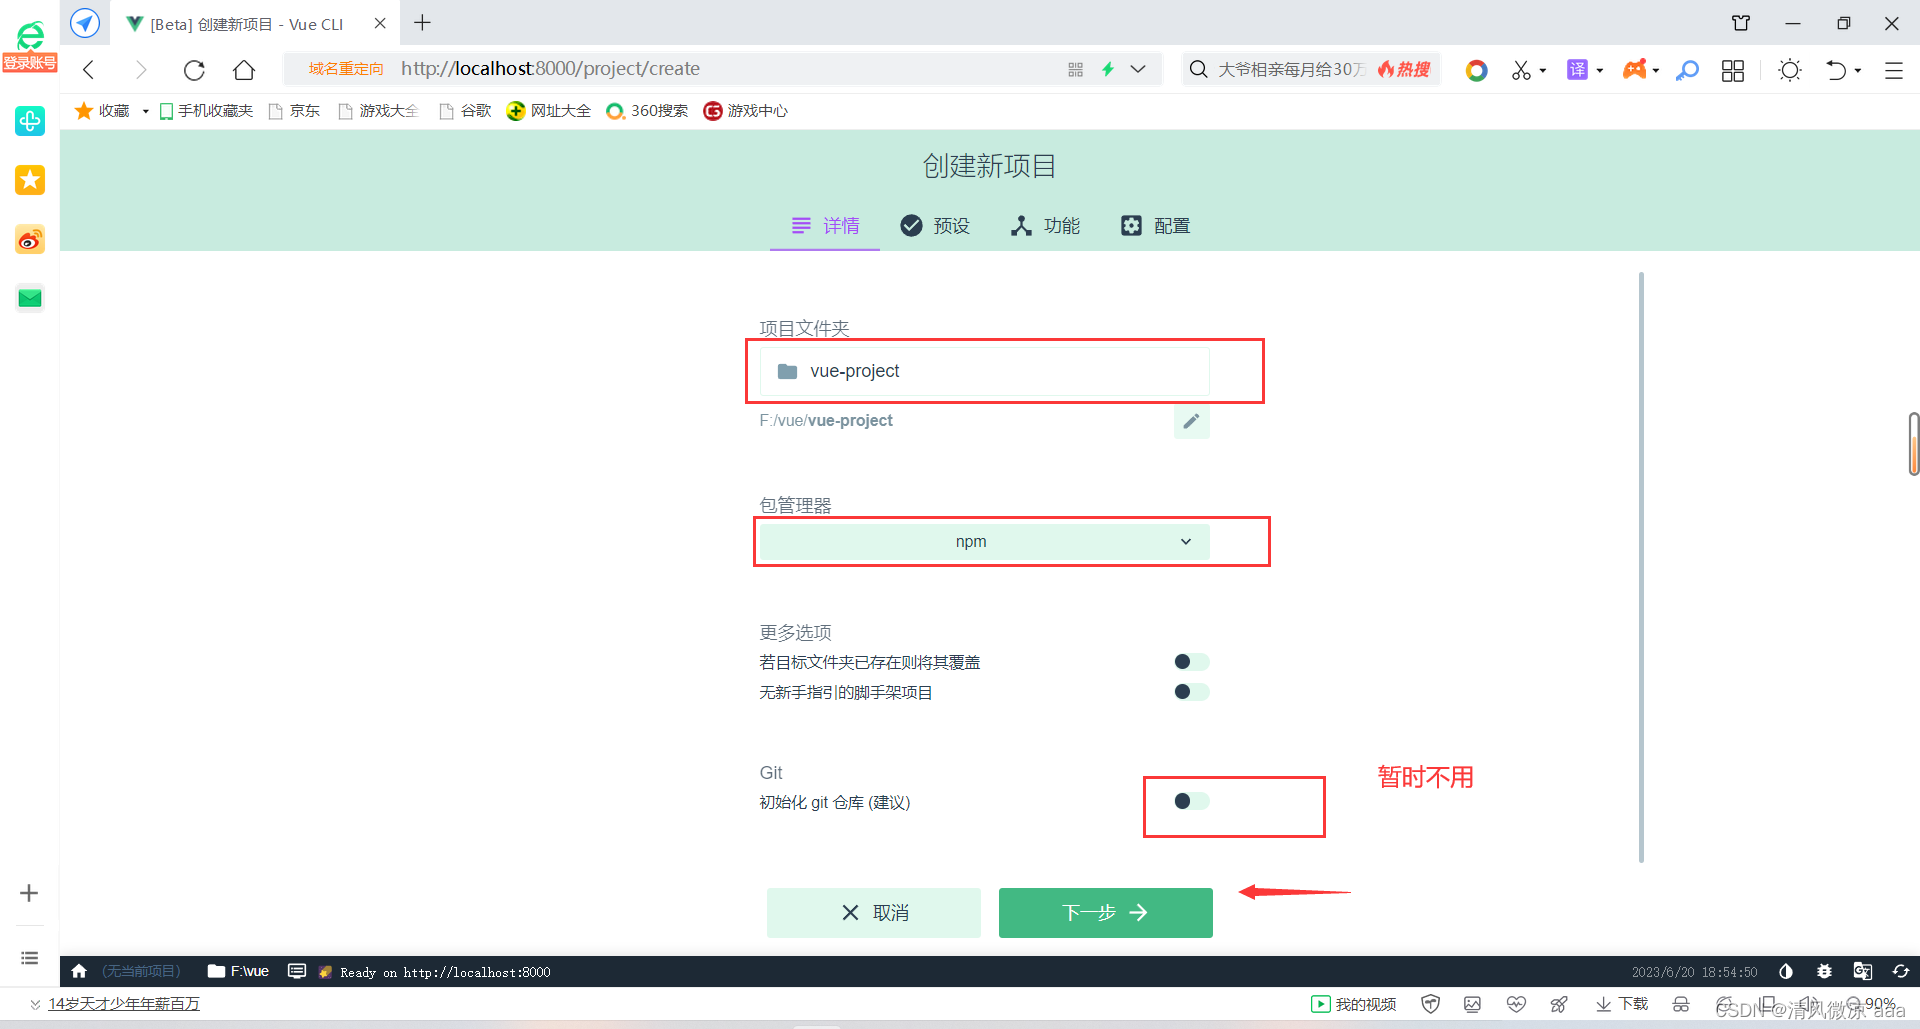Open the 京东 bookmark

click(295, 111)
